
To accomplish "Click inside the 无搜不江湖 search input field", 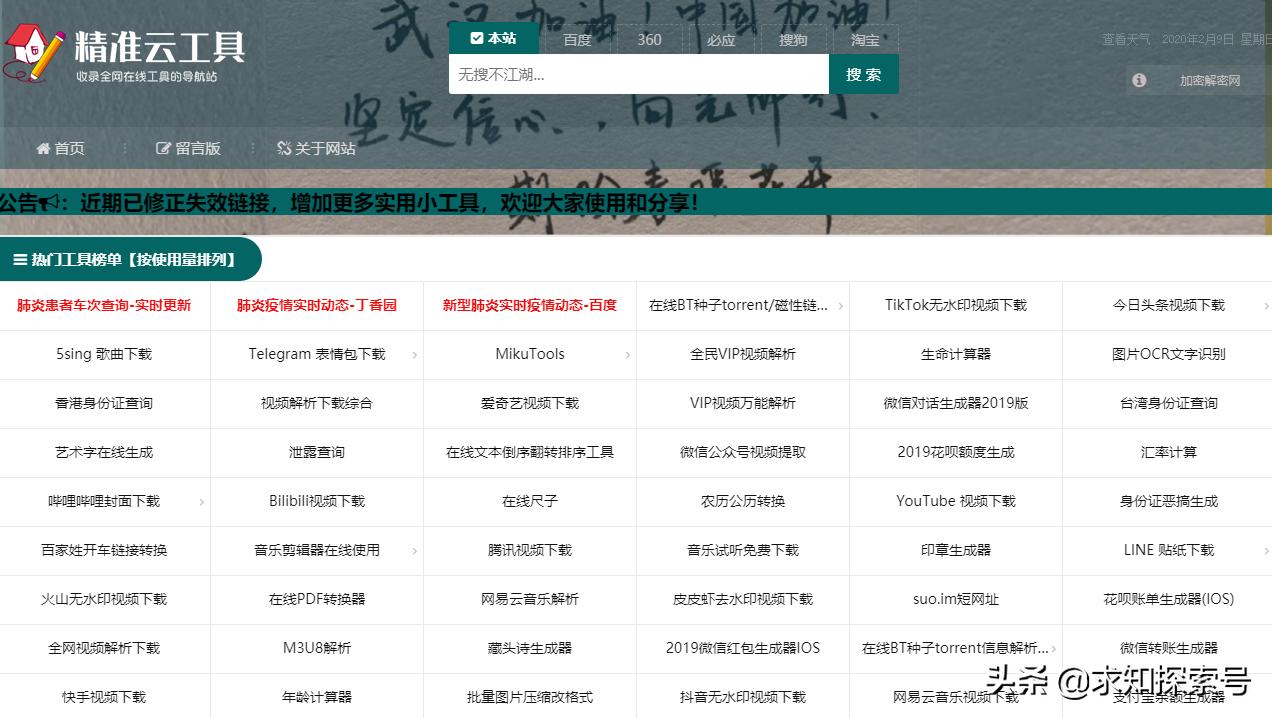I will (x=639, y=73).
